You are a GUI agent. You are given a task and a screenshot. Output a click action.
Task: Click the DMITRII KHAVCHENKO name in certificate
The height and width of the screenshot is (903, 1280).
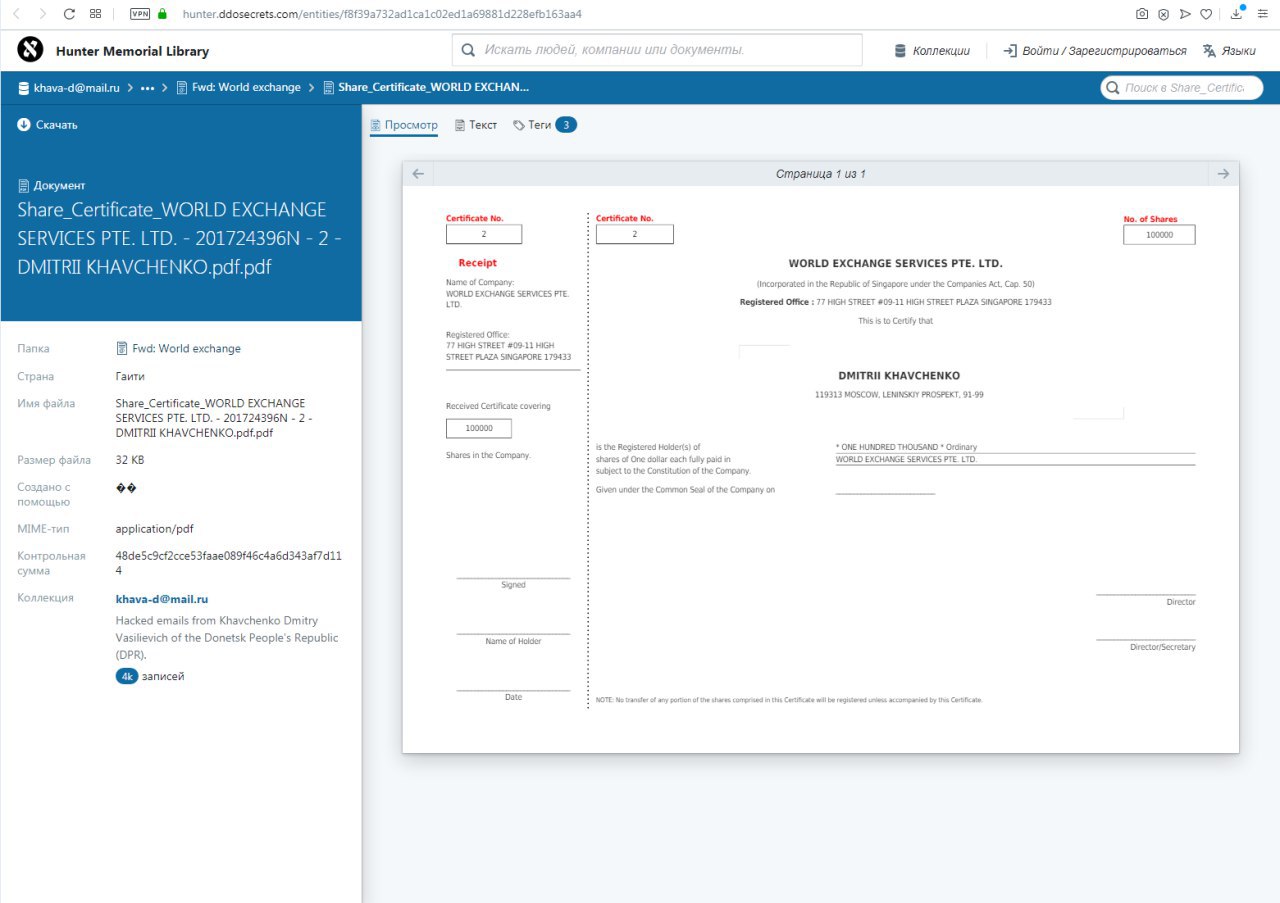click(x=899, y=376)
